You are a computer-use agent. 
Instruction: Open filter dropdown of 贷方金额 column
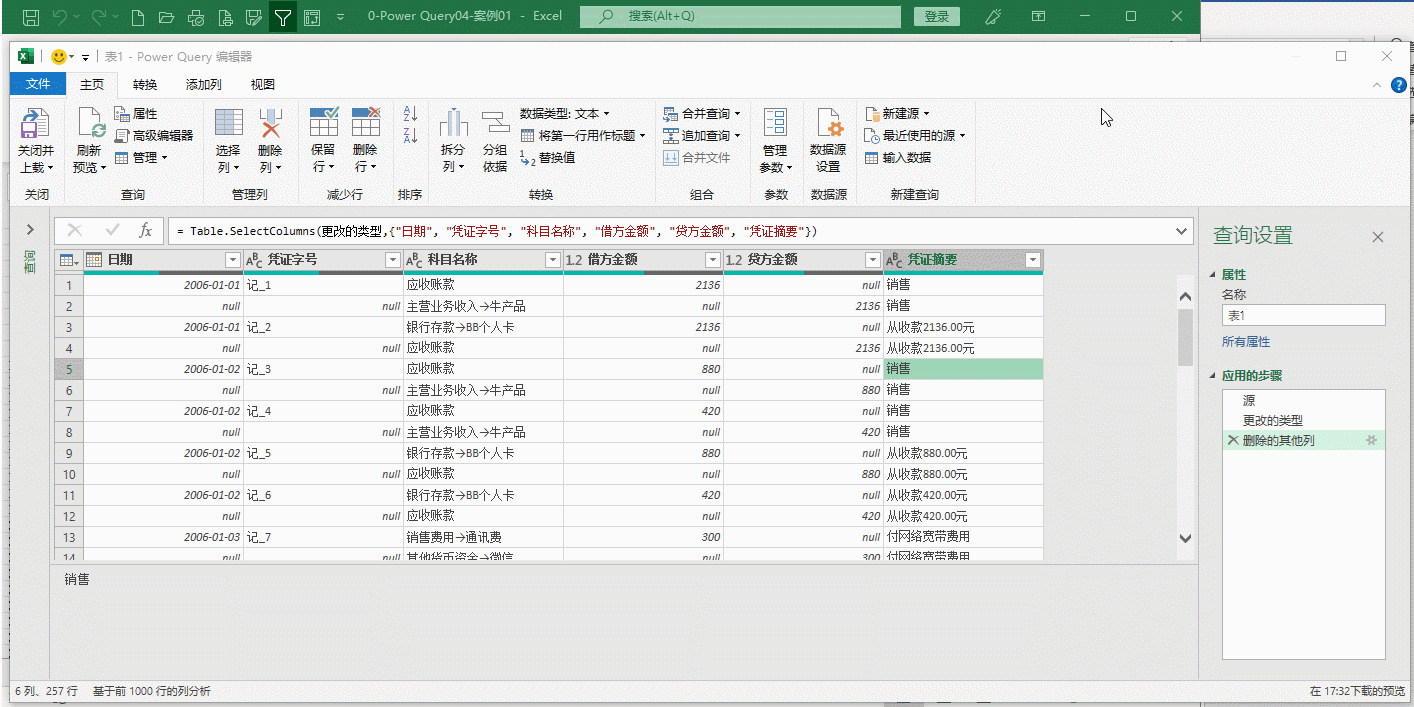(873, 260)
